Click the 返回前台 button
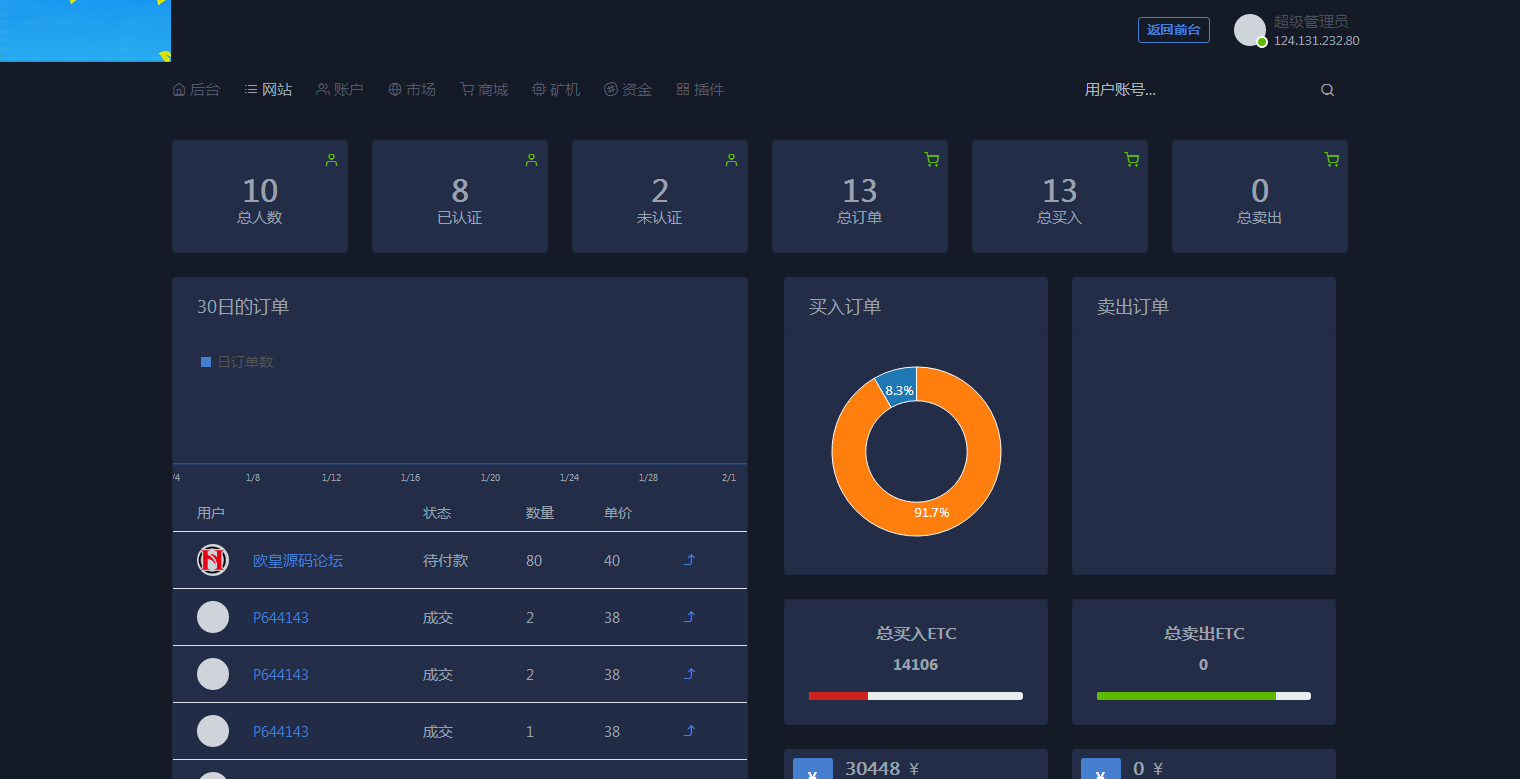This screenshot has height=779, width=1520. [1173, 29]
